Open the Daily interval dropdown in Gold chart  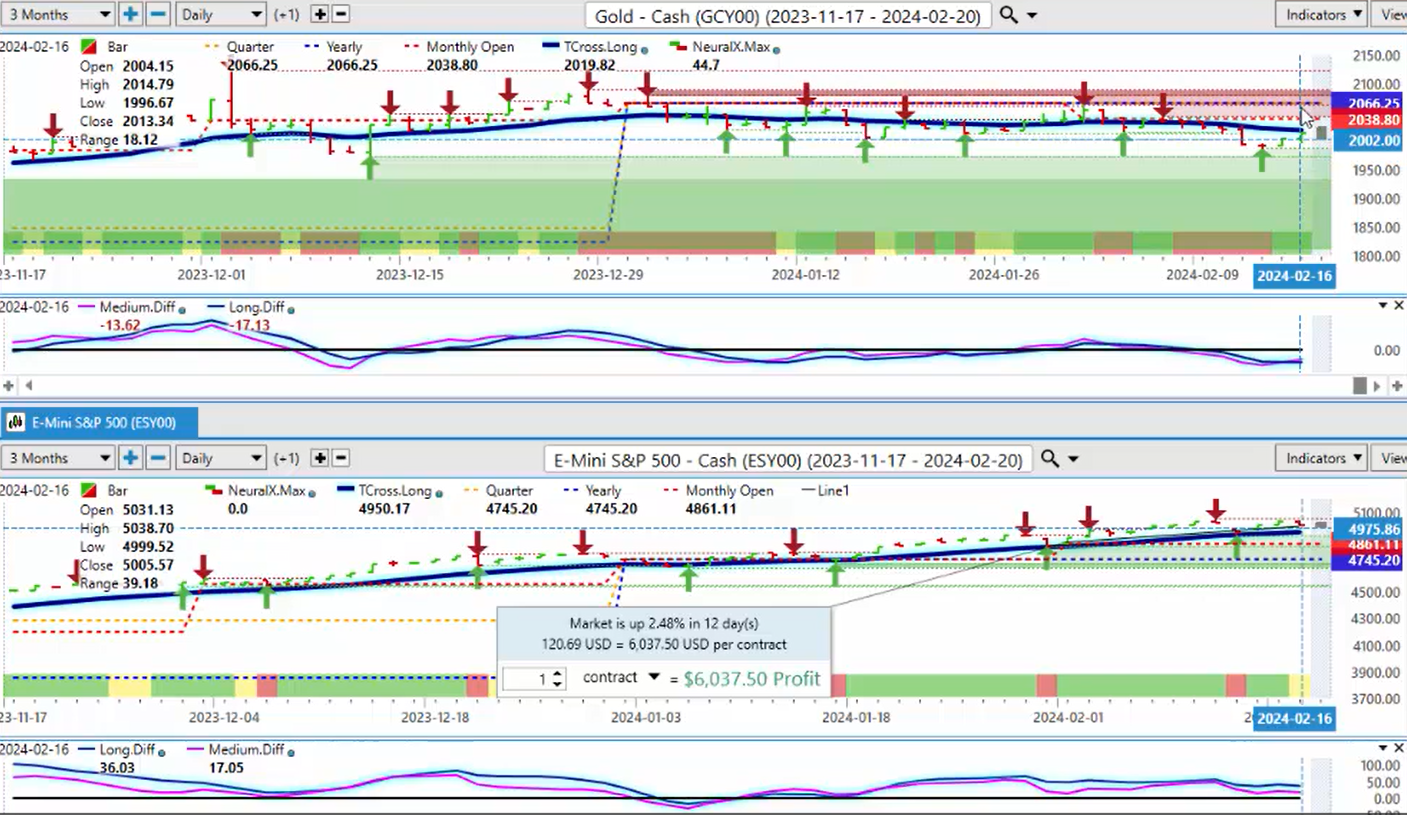[x=221, y=14]
